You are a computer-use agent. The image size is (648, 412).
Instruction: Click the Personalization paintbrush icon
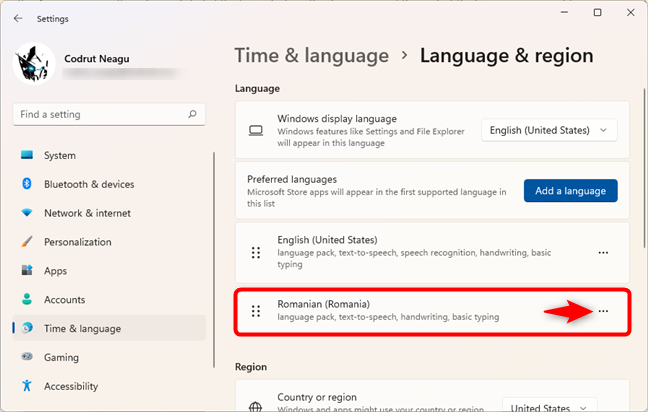[x=27, y=241]
